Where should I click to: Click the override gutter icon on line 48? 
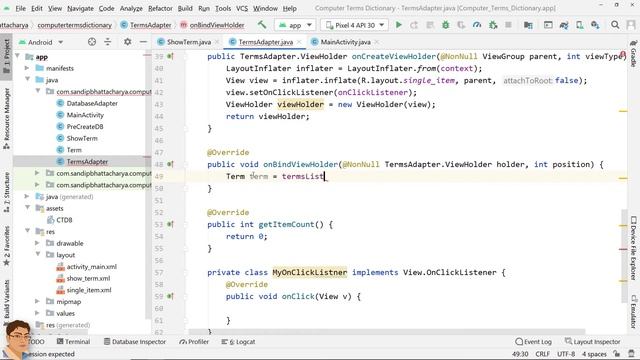(170, 164)
